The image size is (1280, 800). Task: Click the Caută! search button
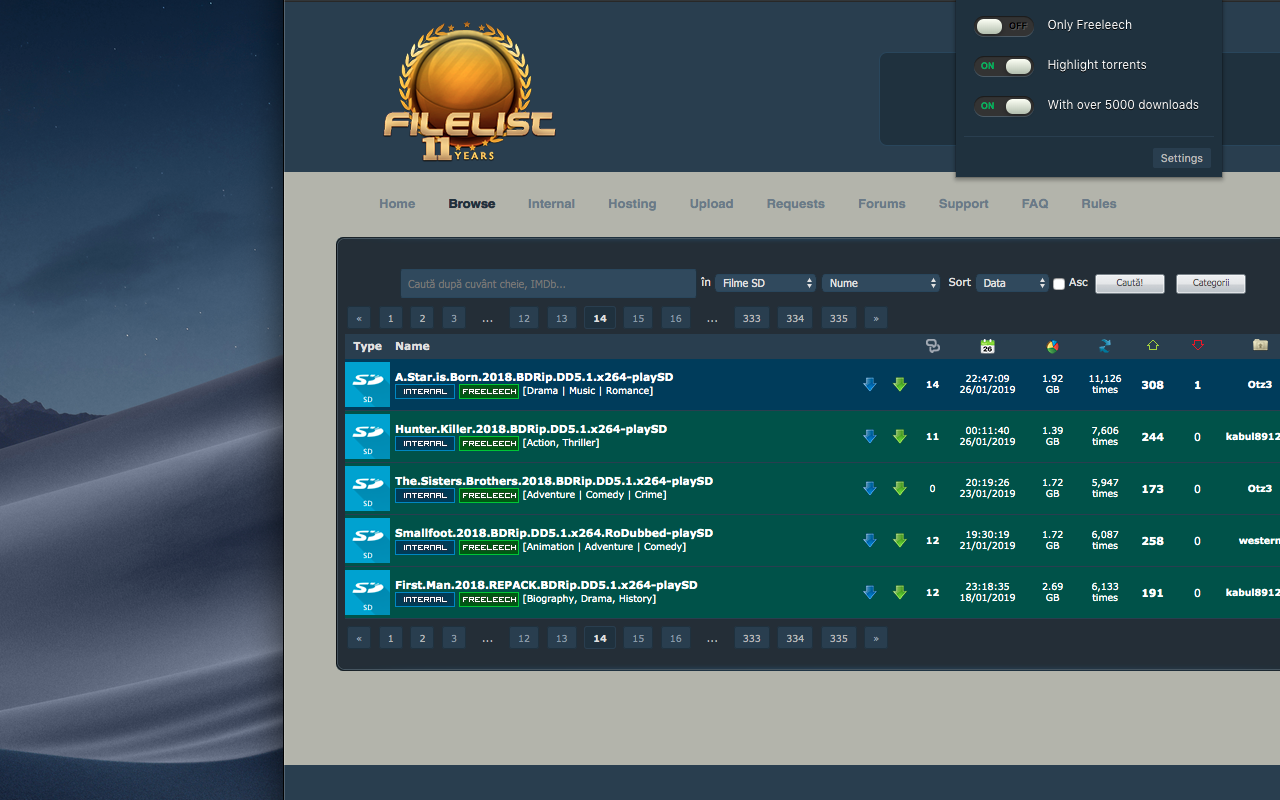(x=1130, y=283)
